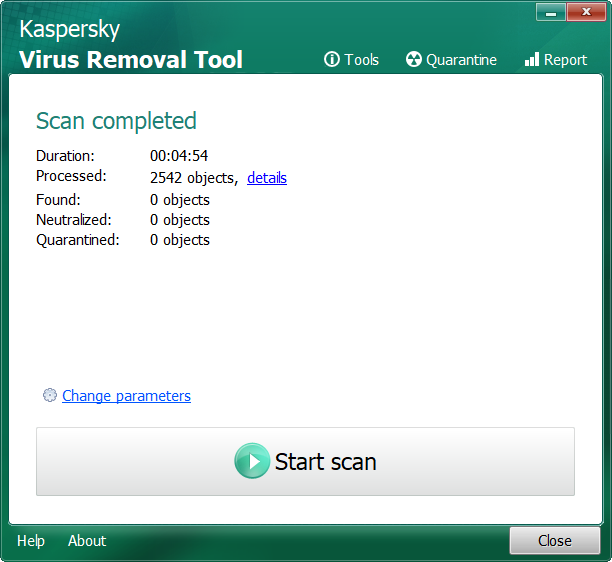
Task: Select the Quarantined label
Action: point(78,240)
